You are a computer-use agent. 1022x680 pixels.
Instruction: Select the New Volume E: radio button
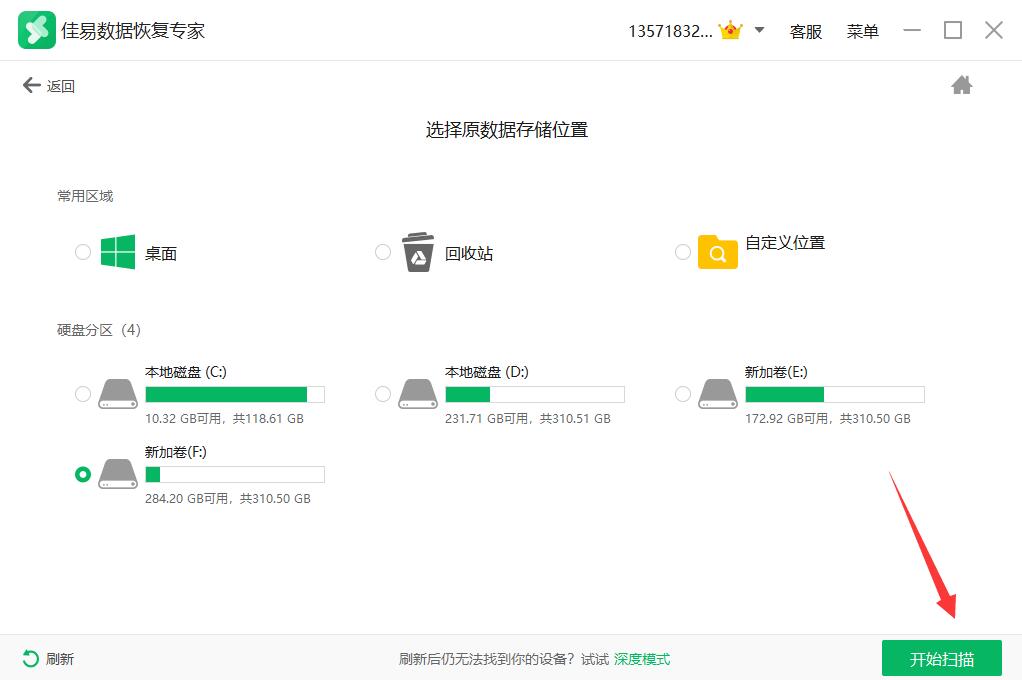pos(683,394)
